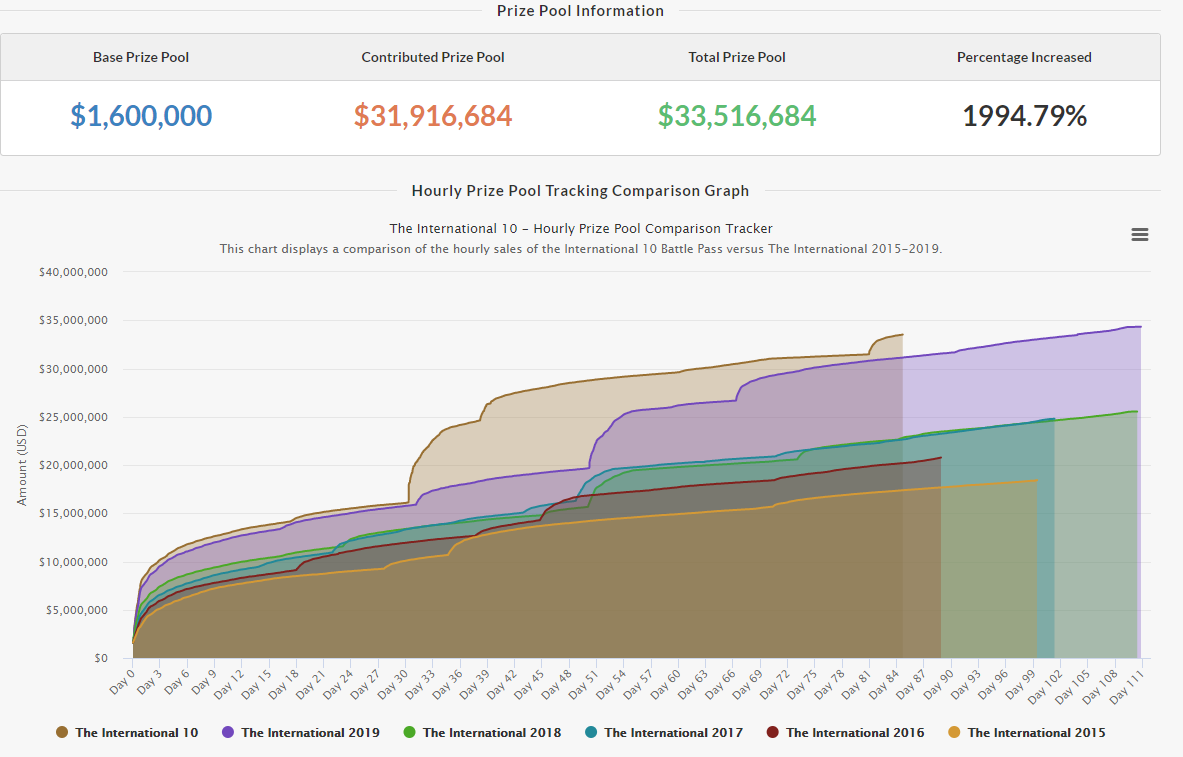The width and height of the screenshot is (1183, 757).
Task: Hide The International 2018 series via legend
Action: click(482, 732)
